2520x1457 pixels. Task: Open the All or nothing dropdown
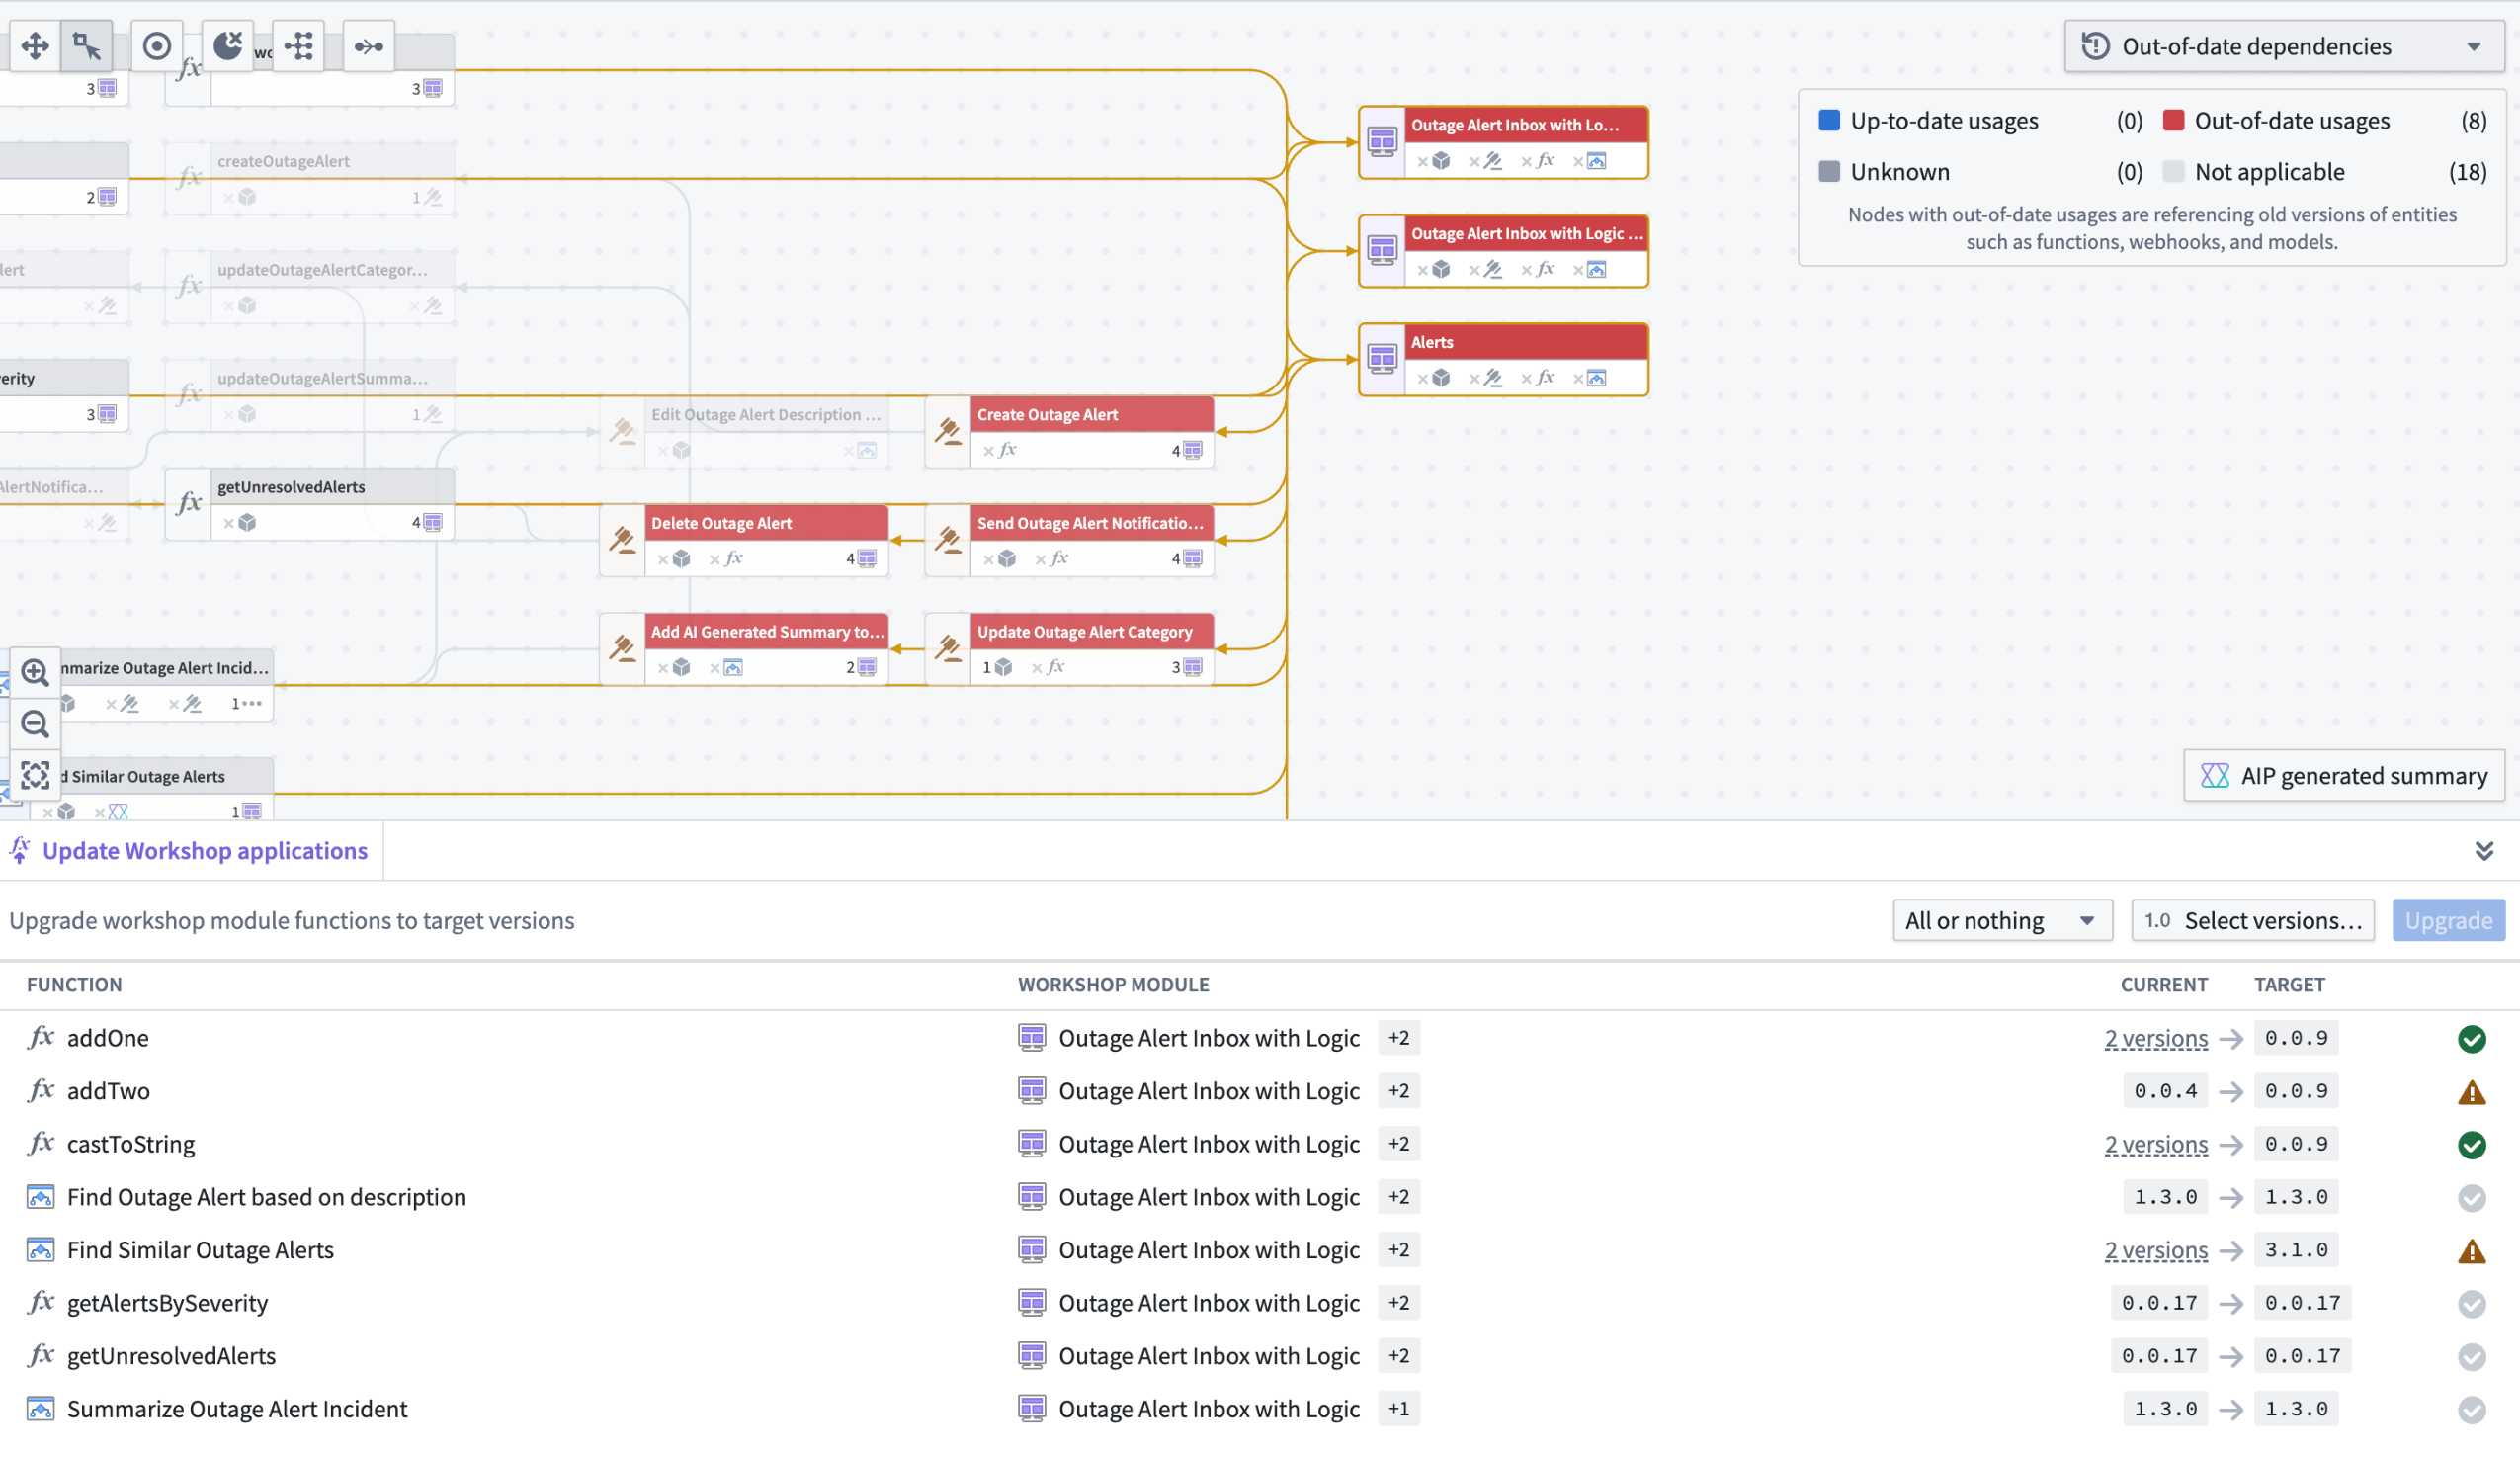click(x=2002, y=920)
